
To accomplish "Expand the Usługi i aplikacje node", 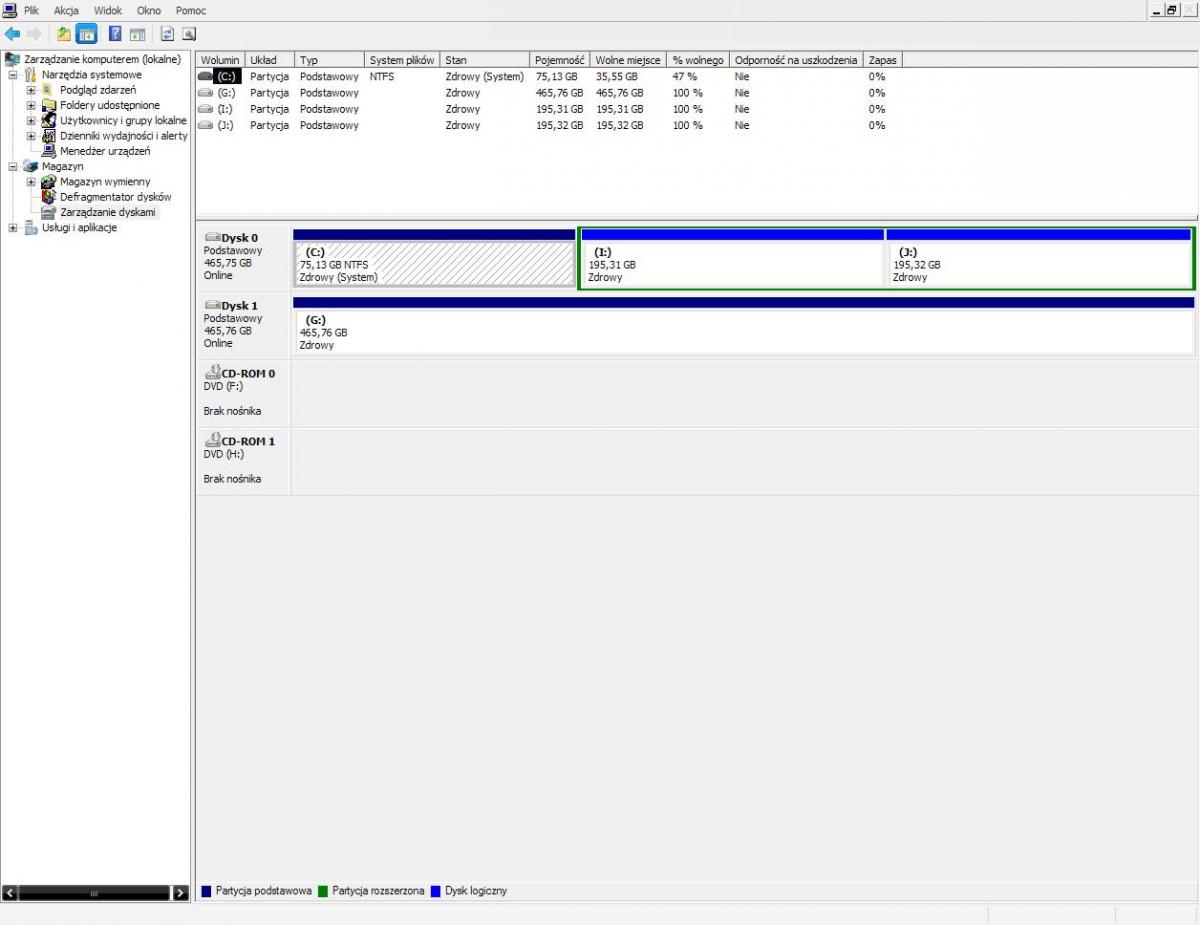I will pyautogui.click(x=13, y=228).
